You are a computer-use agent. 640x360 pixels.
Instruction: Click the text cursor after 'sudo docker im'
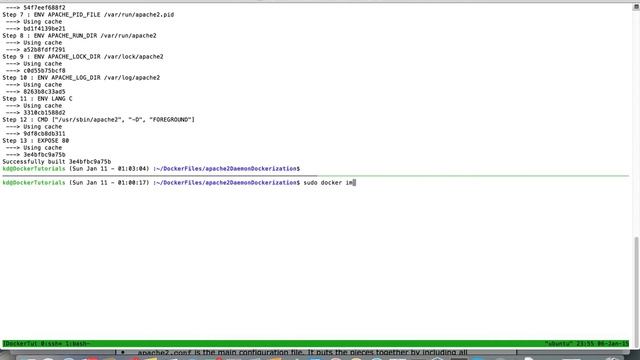[355, 182]
